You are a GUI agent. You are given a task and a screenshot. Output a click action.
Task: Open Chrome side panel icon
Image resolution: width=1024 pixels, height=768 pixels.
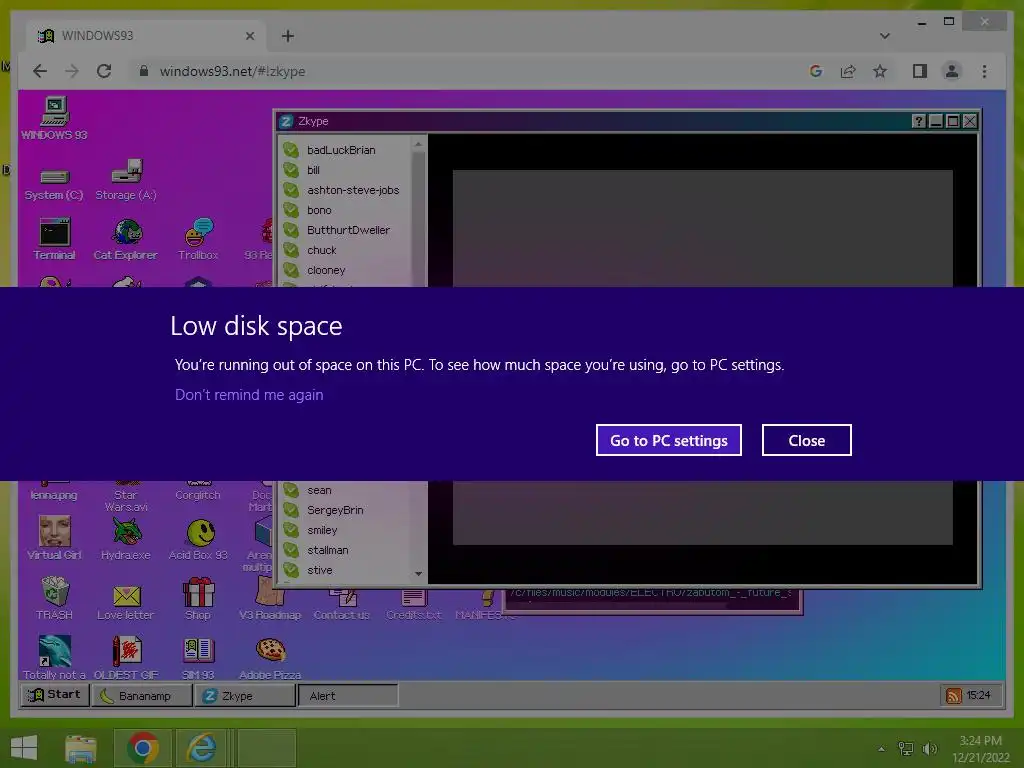(920, 71)
